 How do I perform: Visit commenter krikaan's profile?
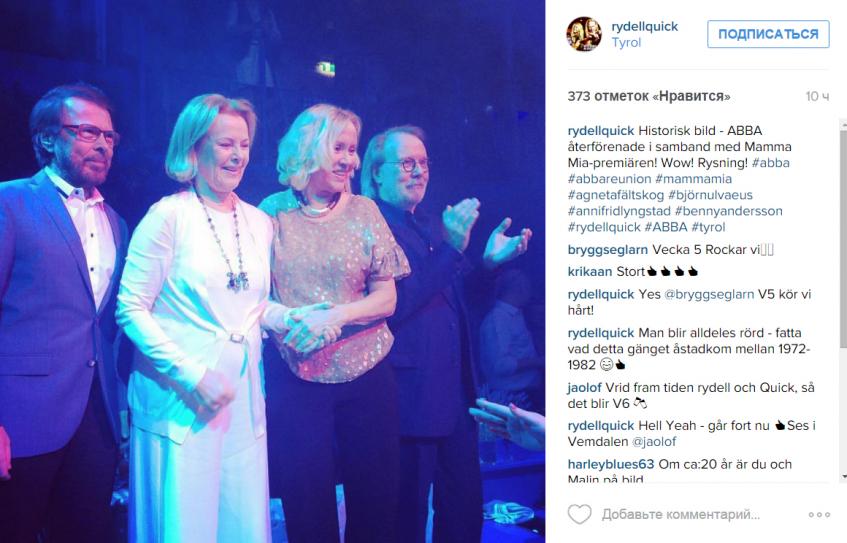pyautogui.click(x=590, y=272)
